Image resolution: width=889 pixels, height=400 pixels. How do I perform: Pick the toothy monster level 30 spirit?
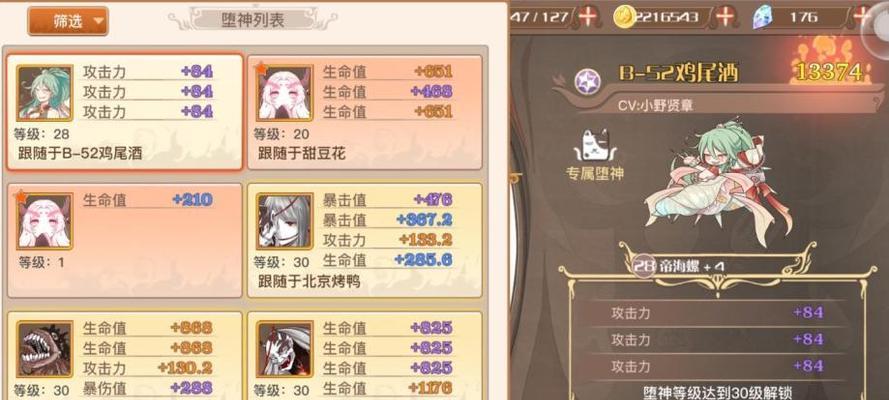point(125,355)
